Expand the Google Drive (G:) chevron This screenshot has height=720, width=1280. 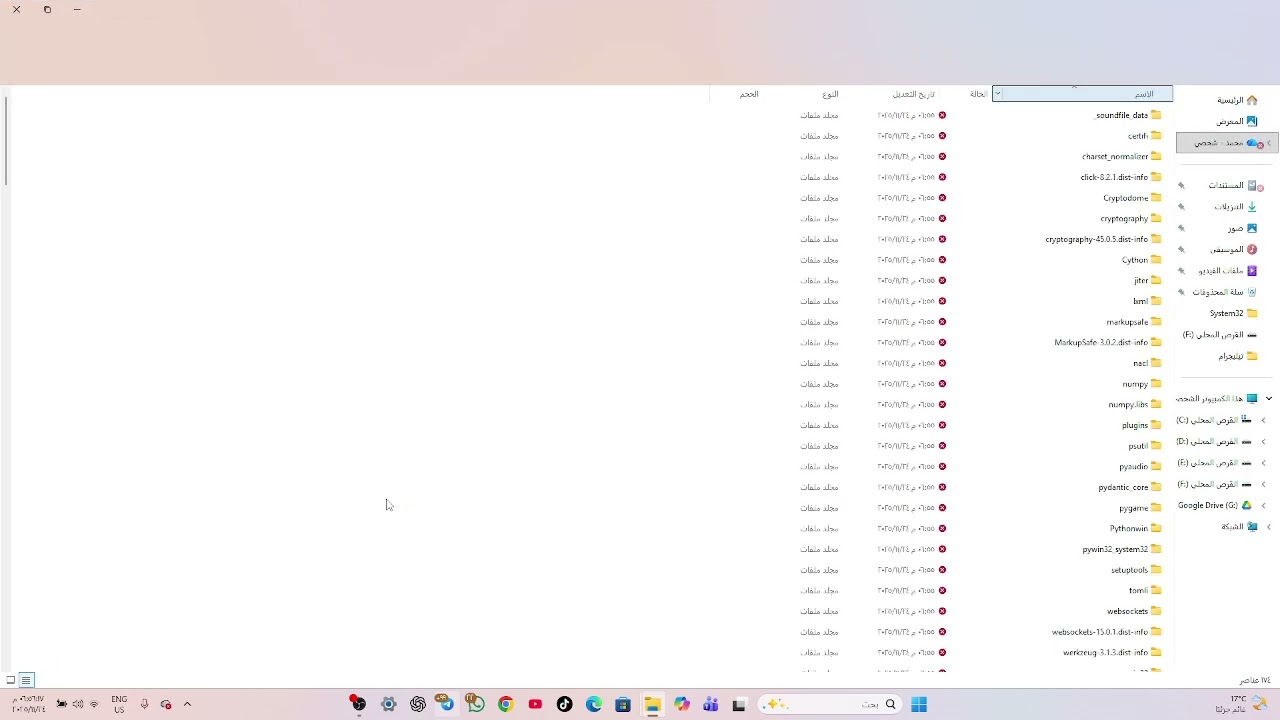click(x=1263, y=505)
